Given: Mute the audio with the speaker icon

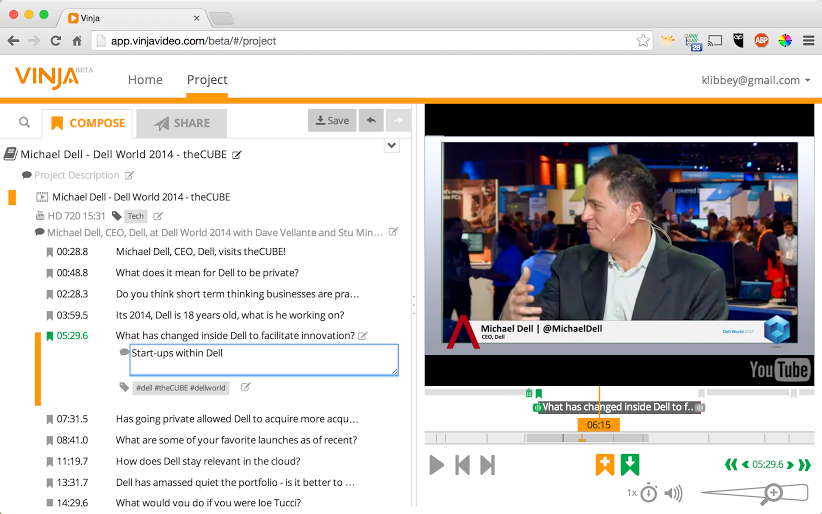Looking at the screenshot, I should pyautogui.click(x=673, y=492).
